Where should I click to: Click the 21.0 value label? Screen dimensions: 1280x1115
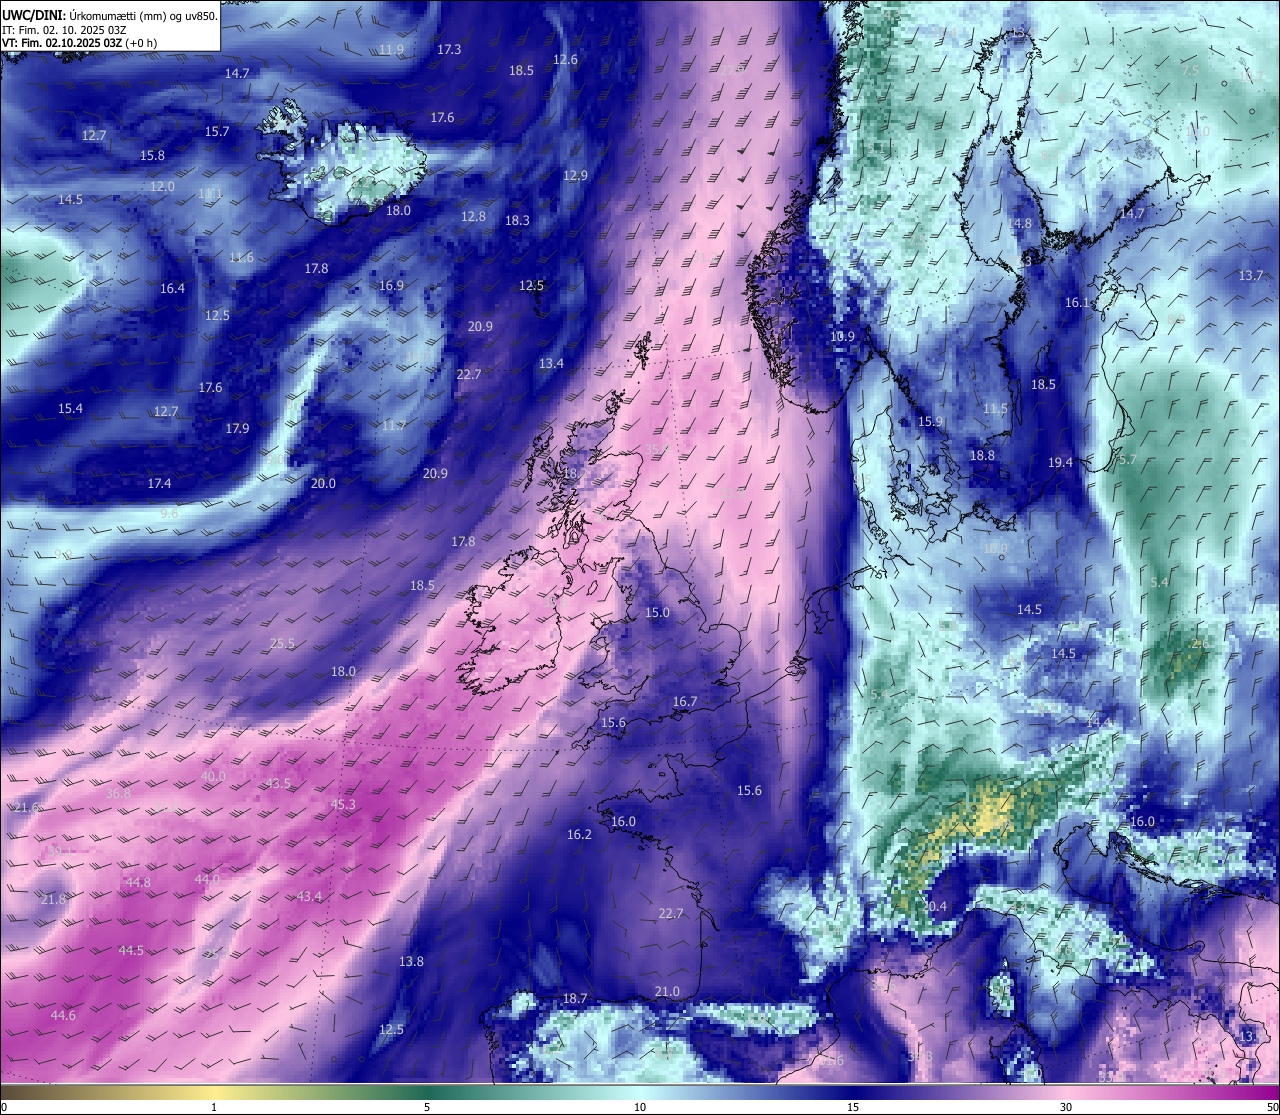(x=667, y=991)
